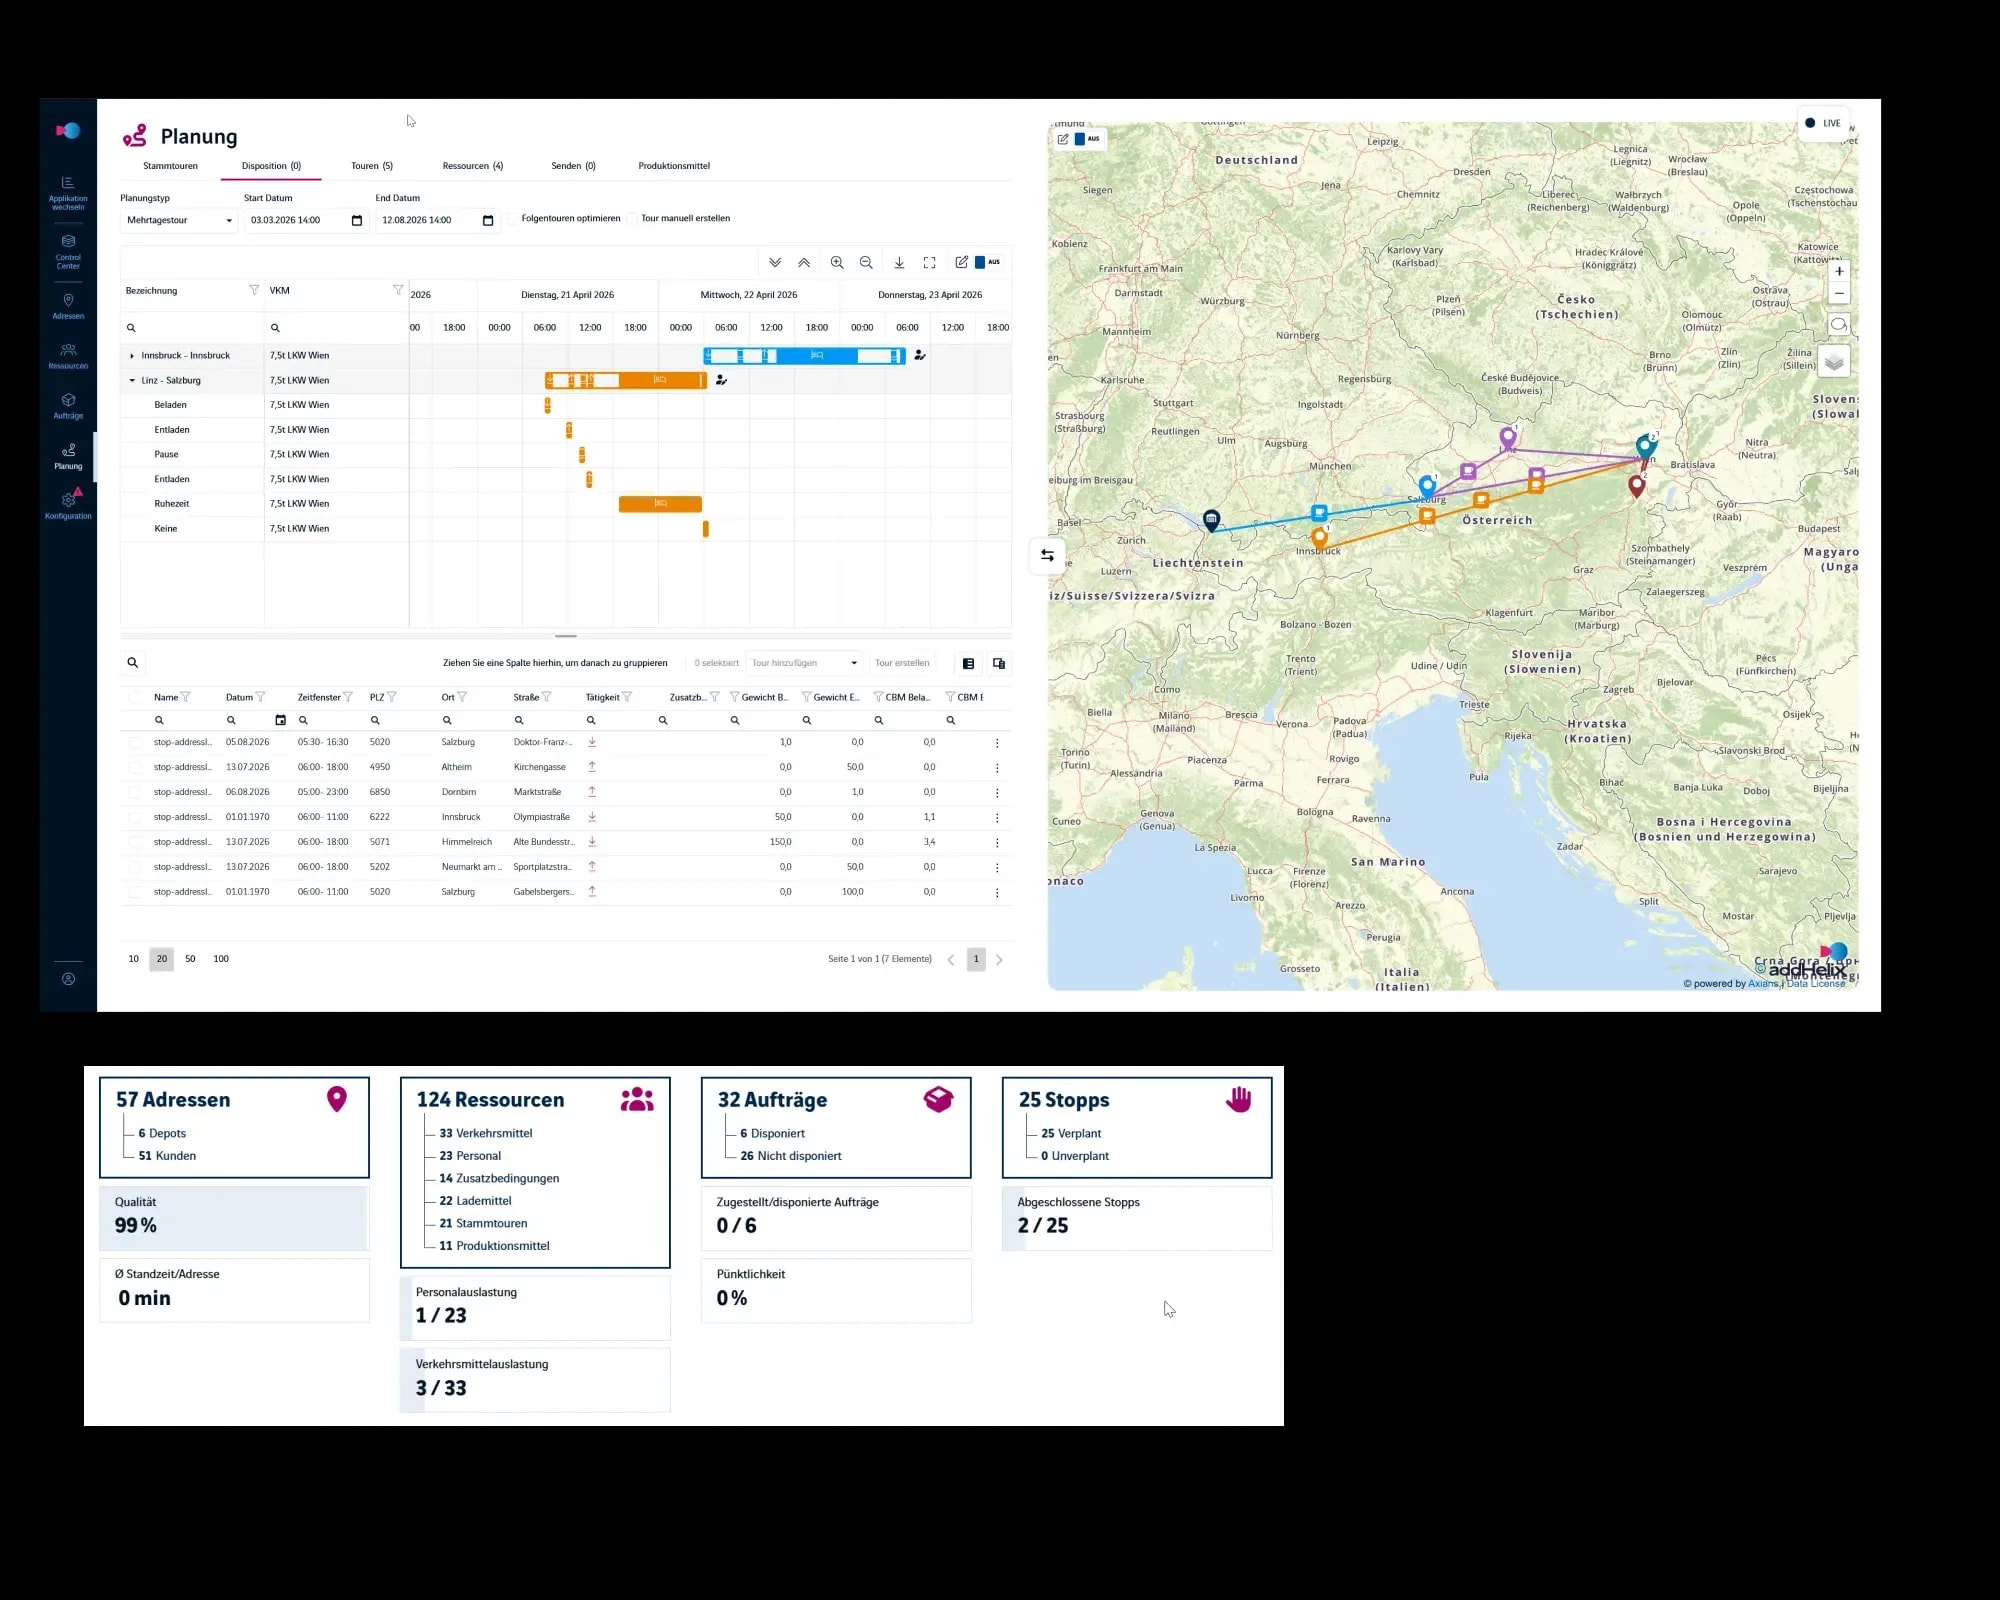Open search in the stops table toolbar
2000x1600 pixels.
[x=132, y=662]
